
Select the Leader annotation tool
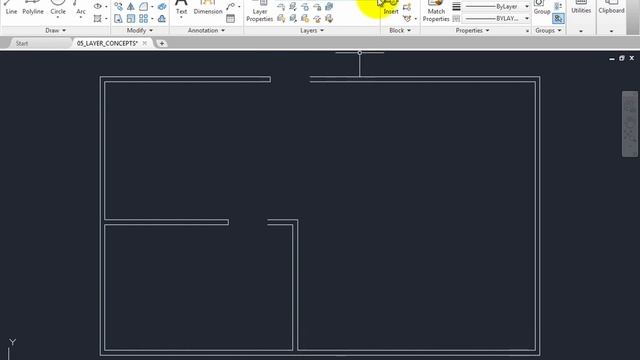coord(231,6)
